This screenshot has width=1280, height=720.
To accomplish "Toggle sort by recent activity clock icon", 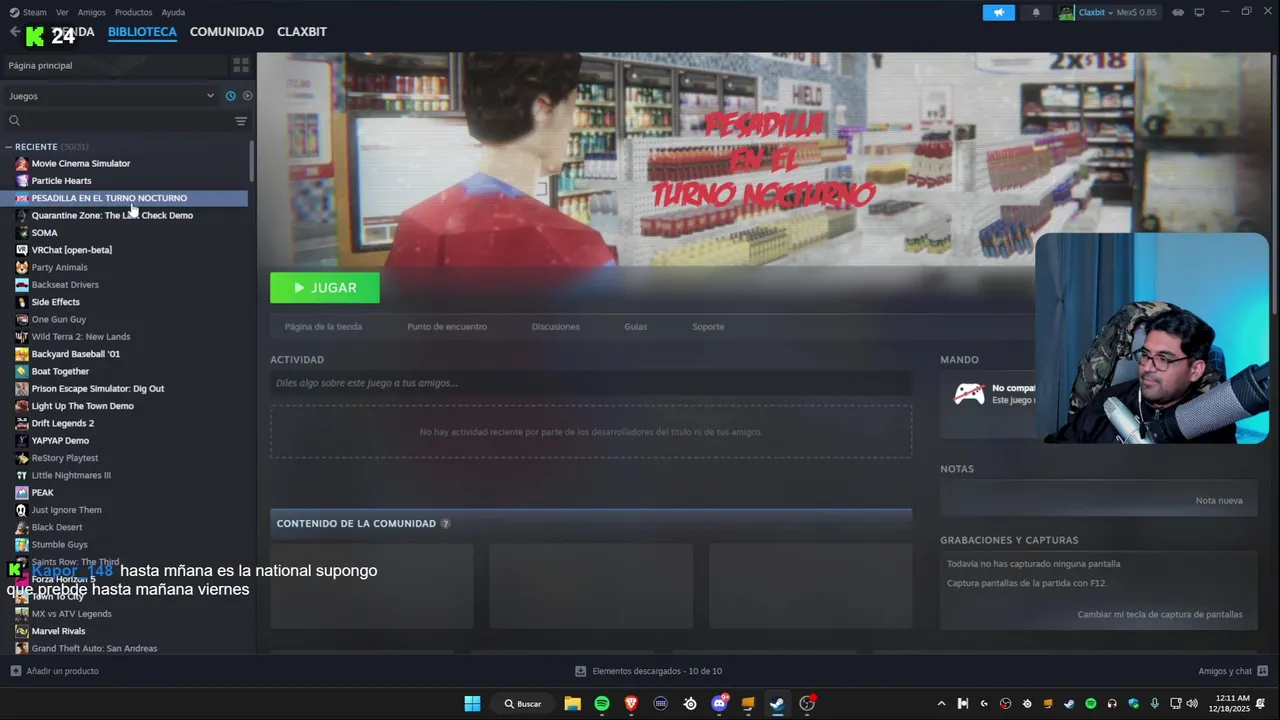I will pos(230,96).
